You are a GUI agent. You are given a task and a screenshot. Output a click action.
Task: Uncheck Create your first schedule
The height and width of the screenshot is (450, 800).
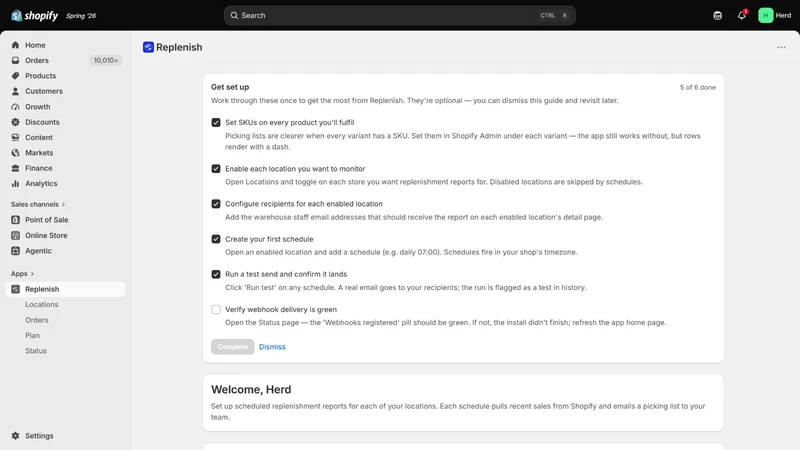point(216,239)
